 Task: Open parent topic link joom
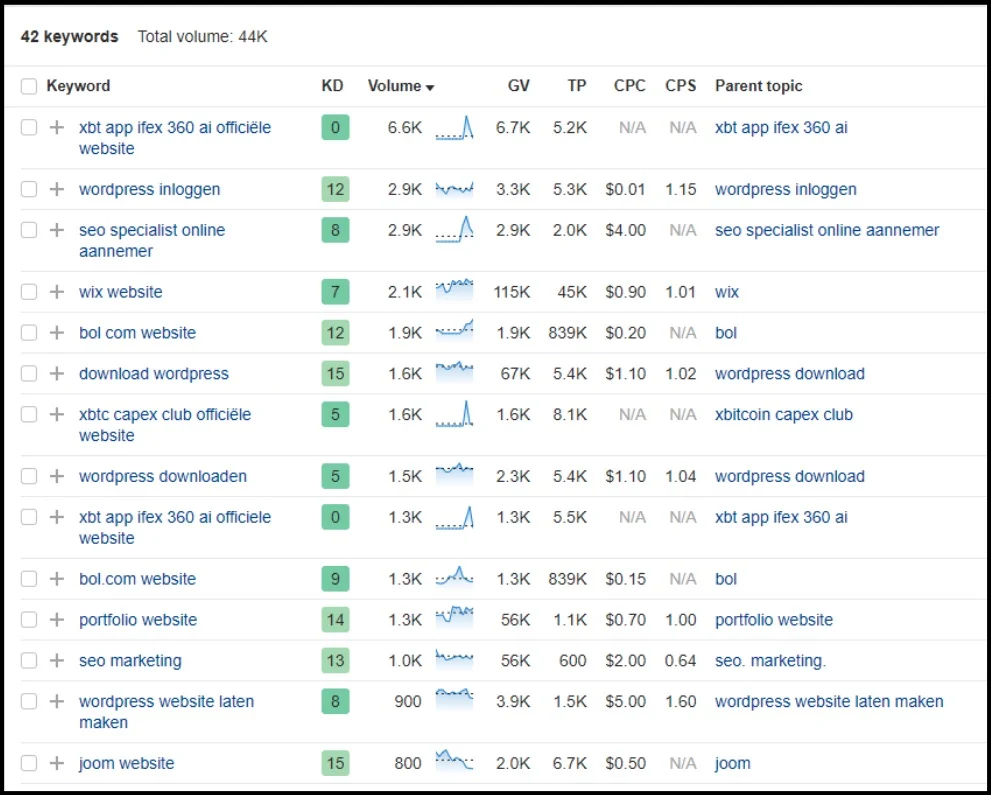(x=733, y=763)
